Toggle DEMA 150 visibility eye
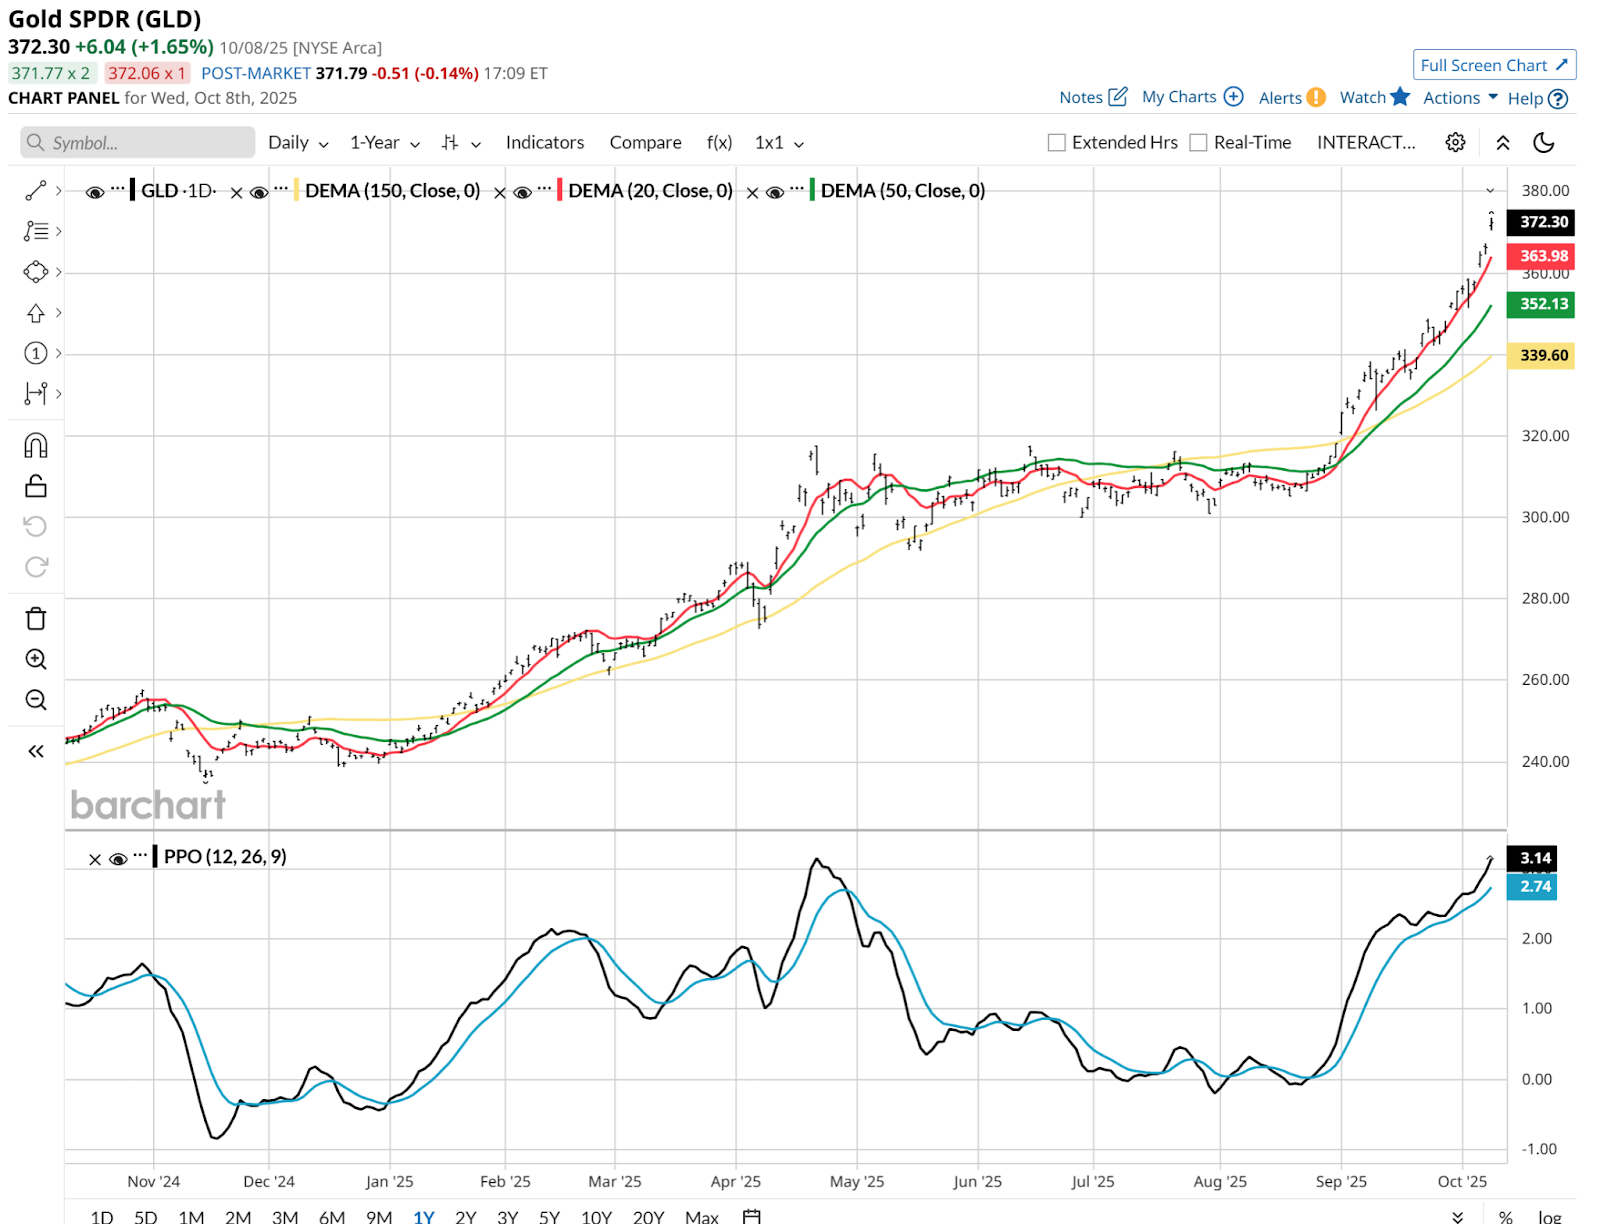Screen dimensions: 1600x1224 point(259,192)
